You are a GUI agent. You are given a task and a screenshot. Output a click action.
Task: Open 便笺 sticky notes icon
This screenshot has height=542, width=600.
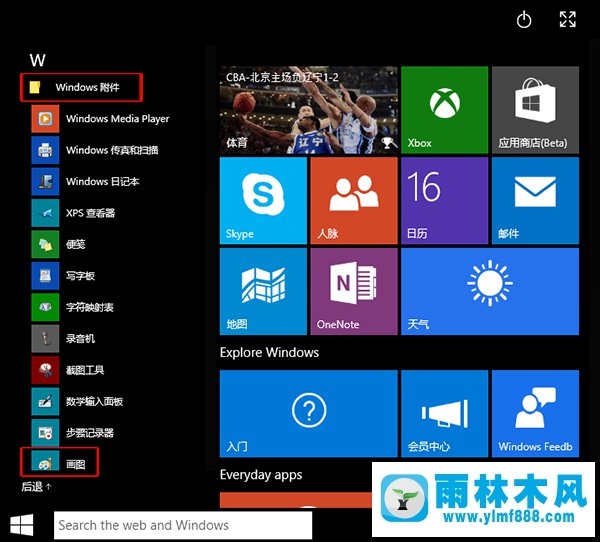tap(45, 244)
